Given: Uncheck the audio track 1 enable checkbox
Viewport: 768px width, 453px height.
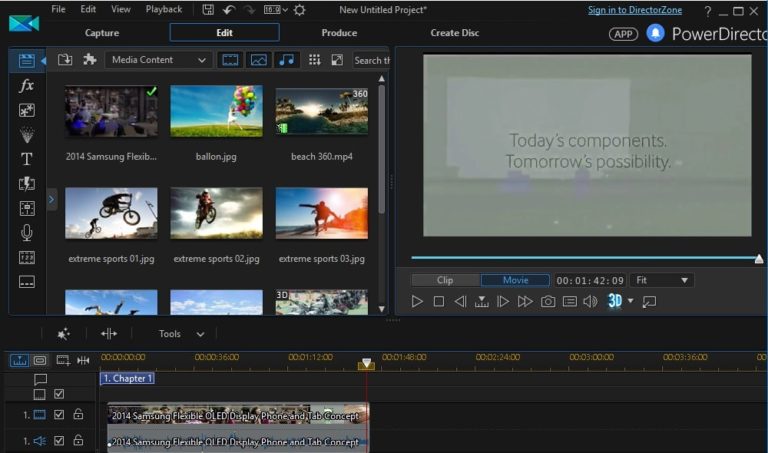Looking at the screenshot, I should point(59,440).
